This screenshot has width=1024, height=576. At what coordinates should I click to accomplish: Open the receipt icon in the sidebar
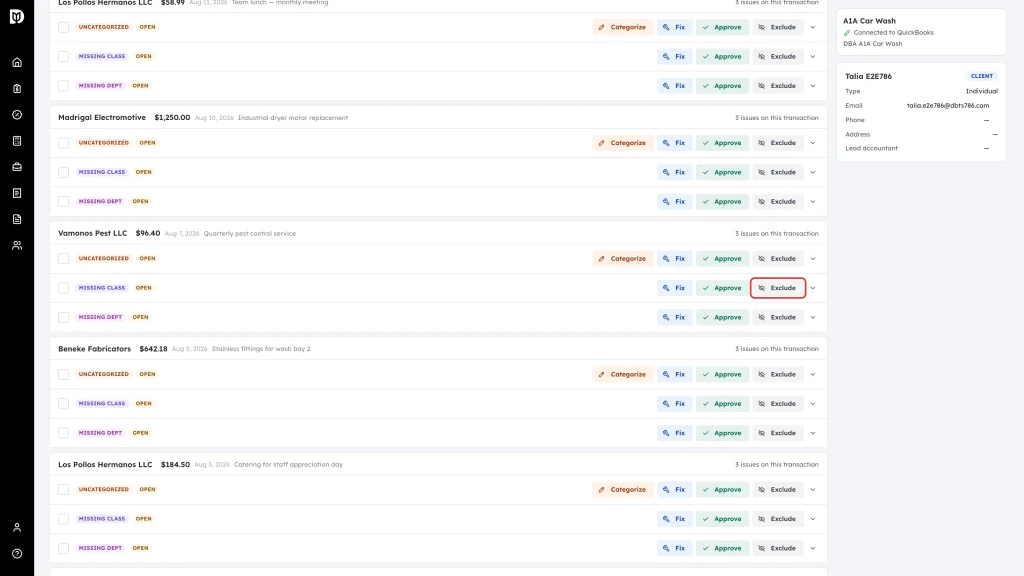click(x=17, y=193)
